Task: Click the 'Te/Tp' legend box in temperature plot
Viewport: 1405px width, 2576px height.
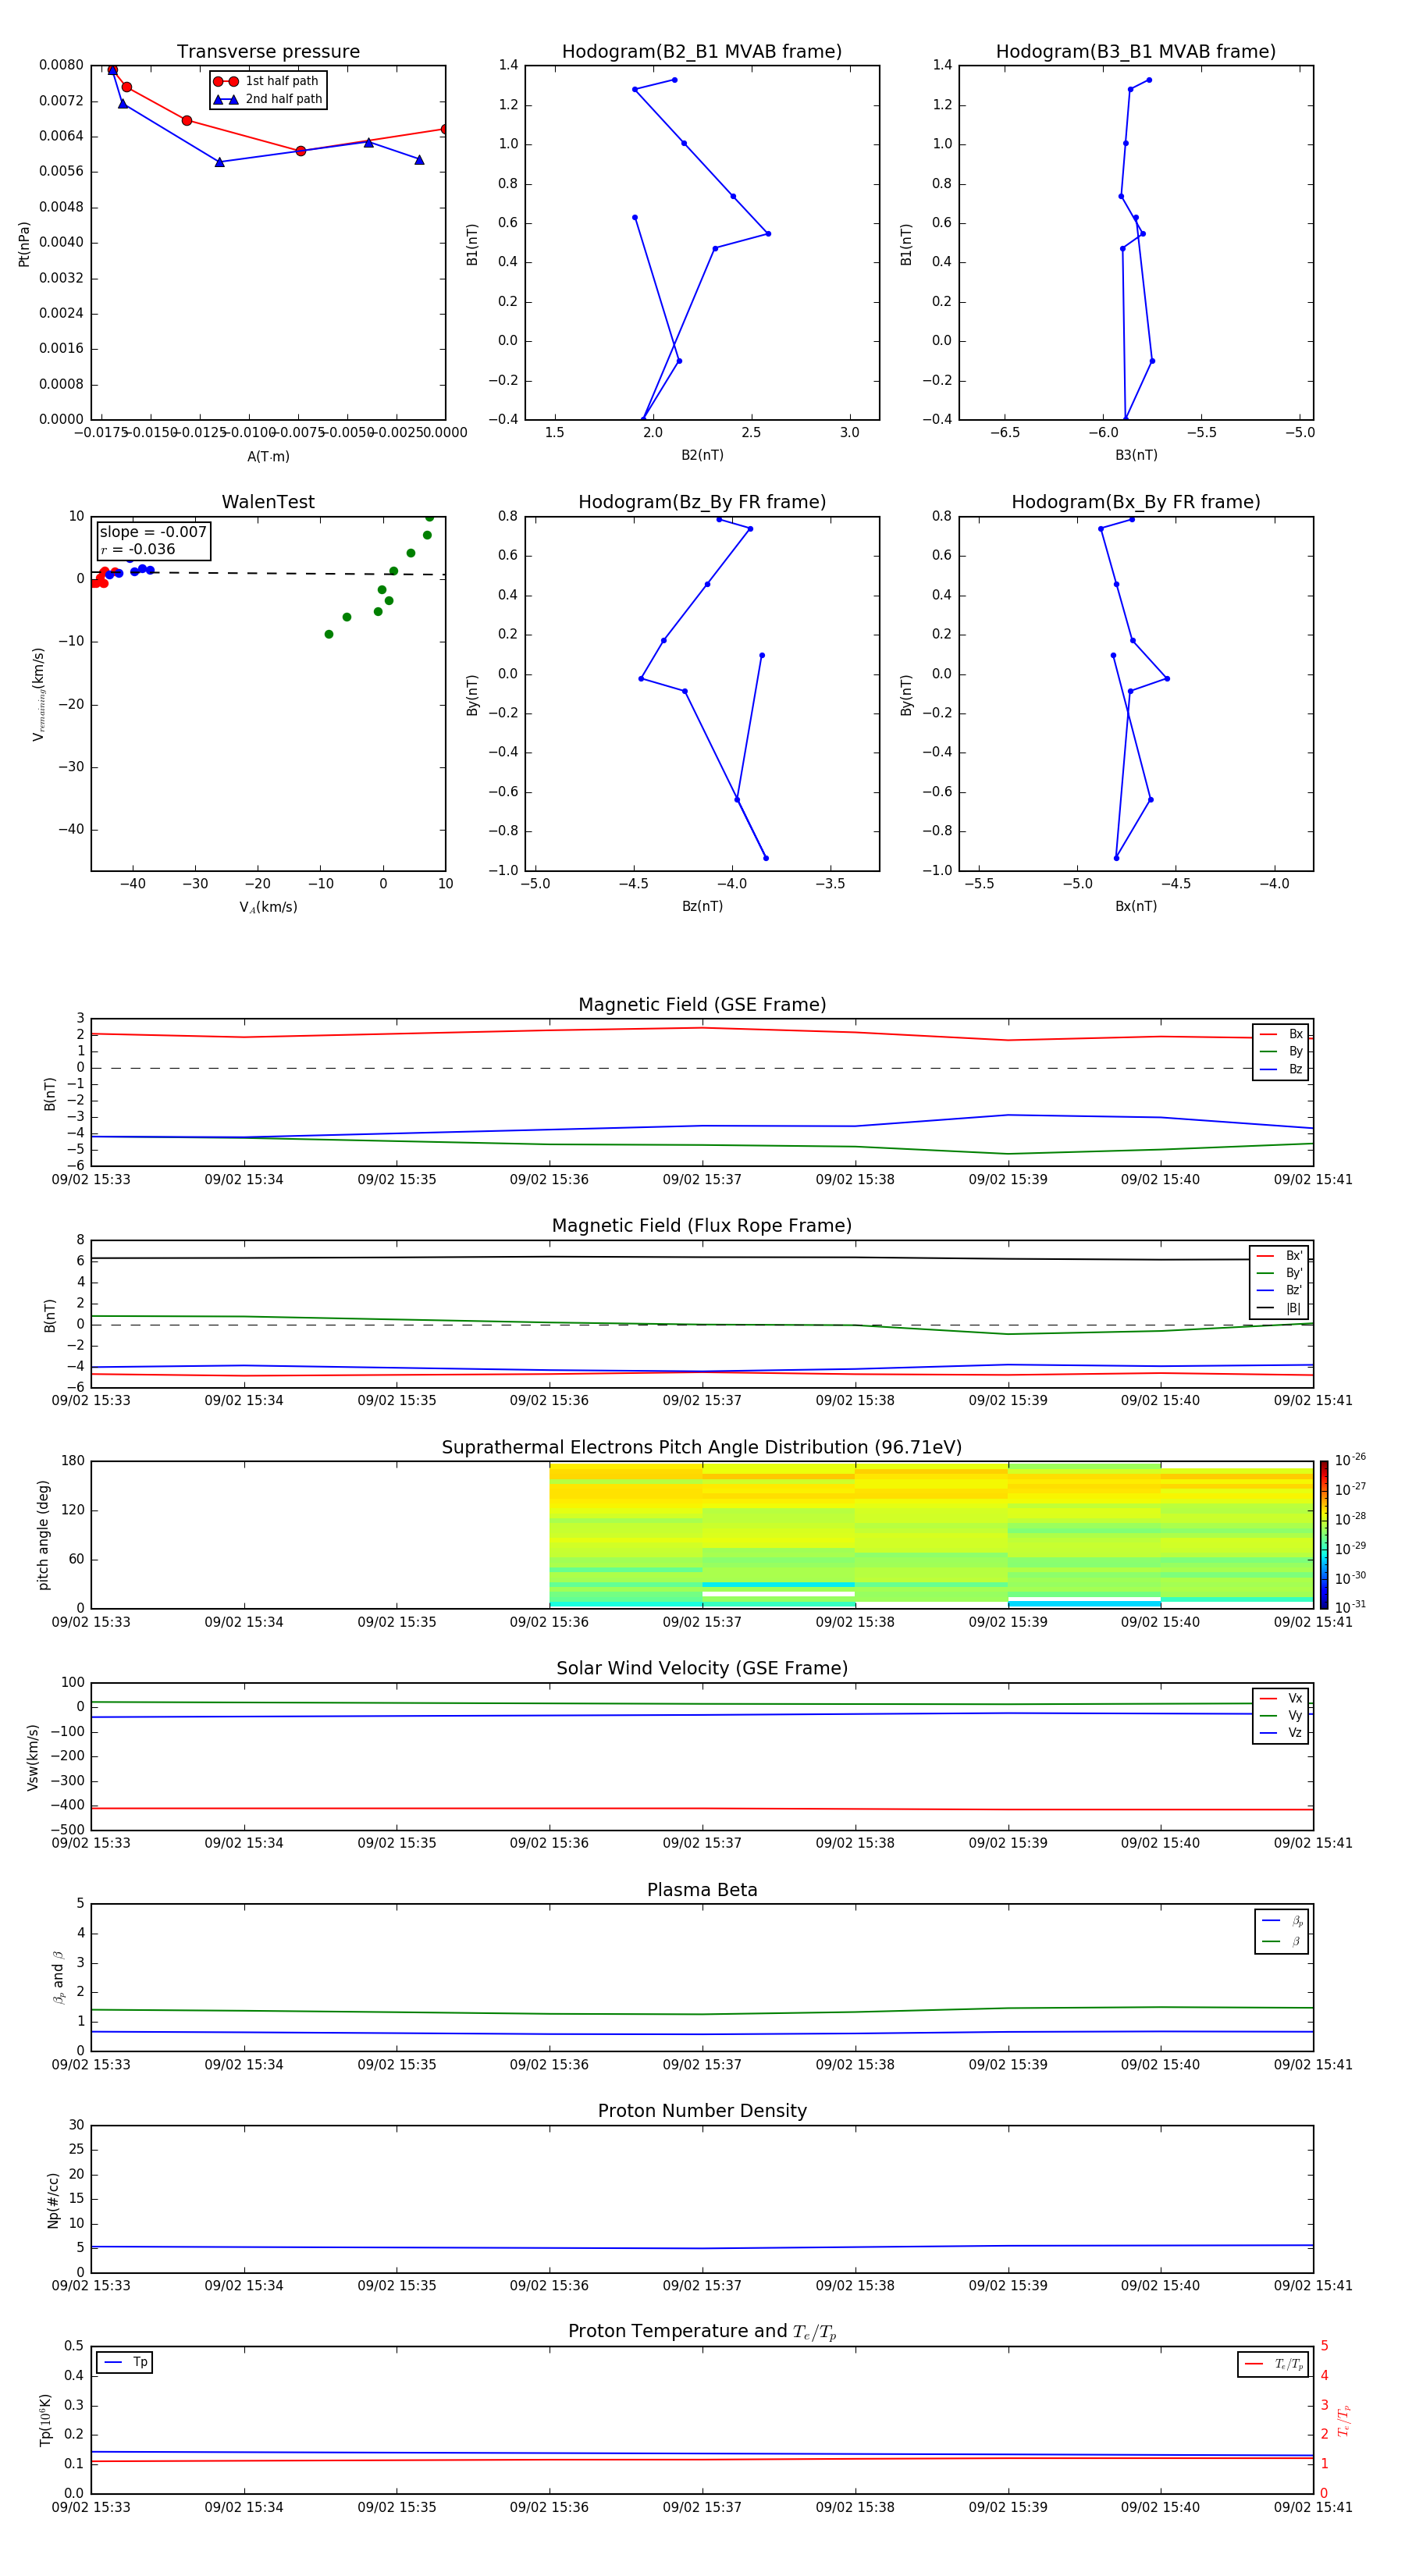Action: [1273, 2364]
